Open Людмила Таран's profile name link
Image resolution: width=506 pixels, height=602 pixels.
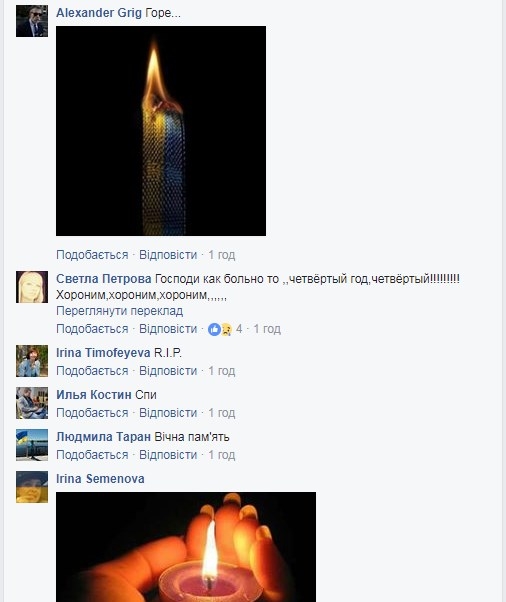coord(103,437)
